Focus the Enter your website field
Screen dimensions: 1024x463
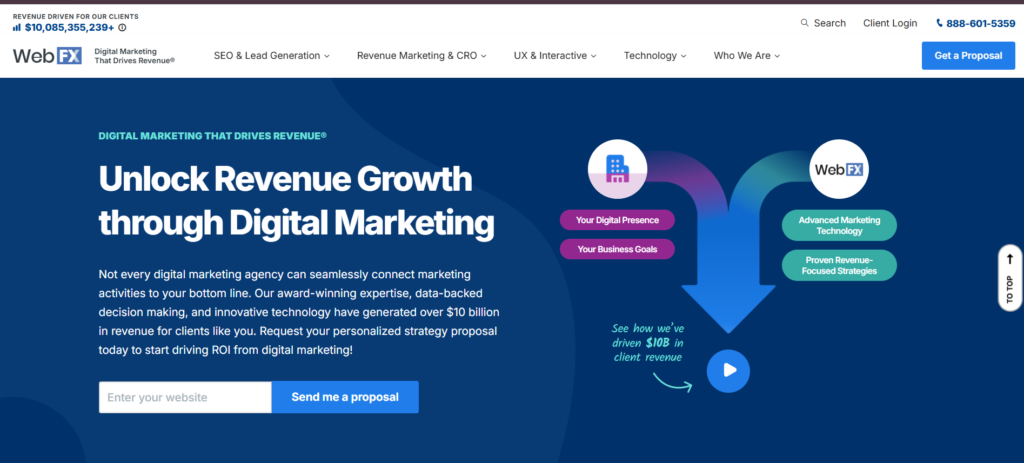(x=185, y=397)
